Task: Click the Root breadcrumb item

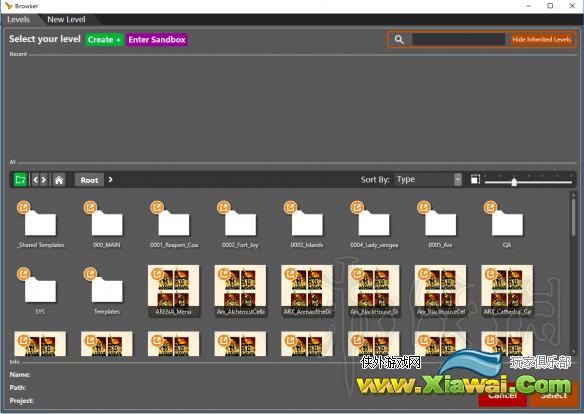Action: tap(89, 180)
